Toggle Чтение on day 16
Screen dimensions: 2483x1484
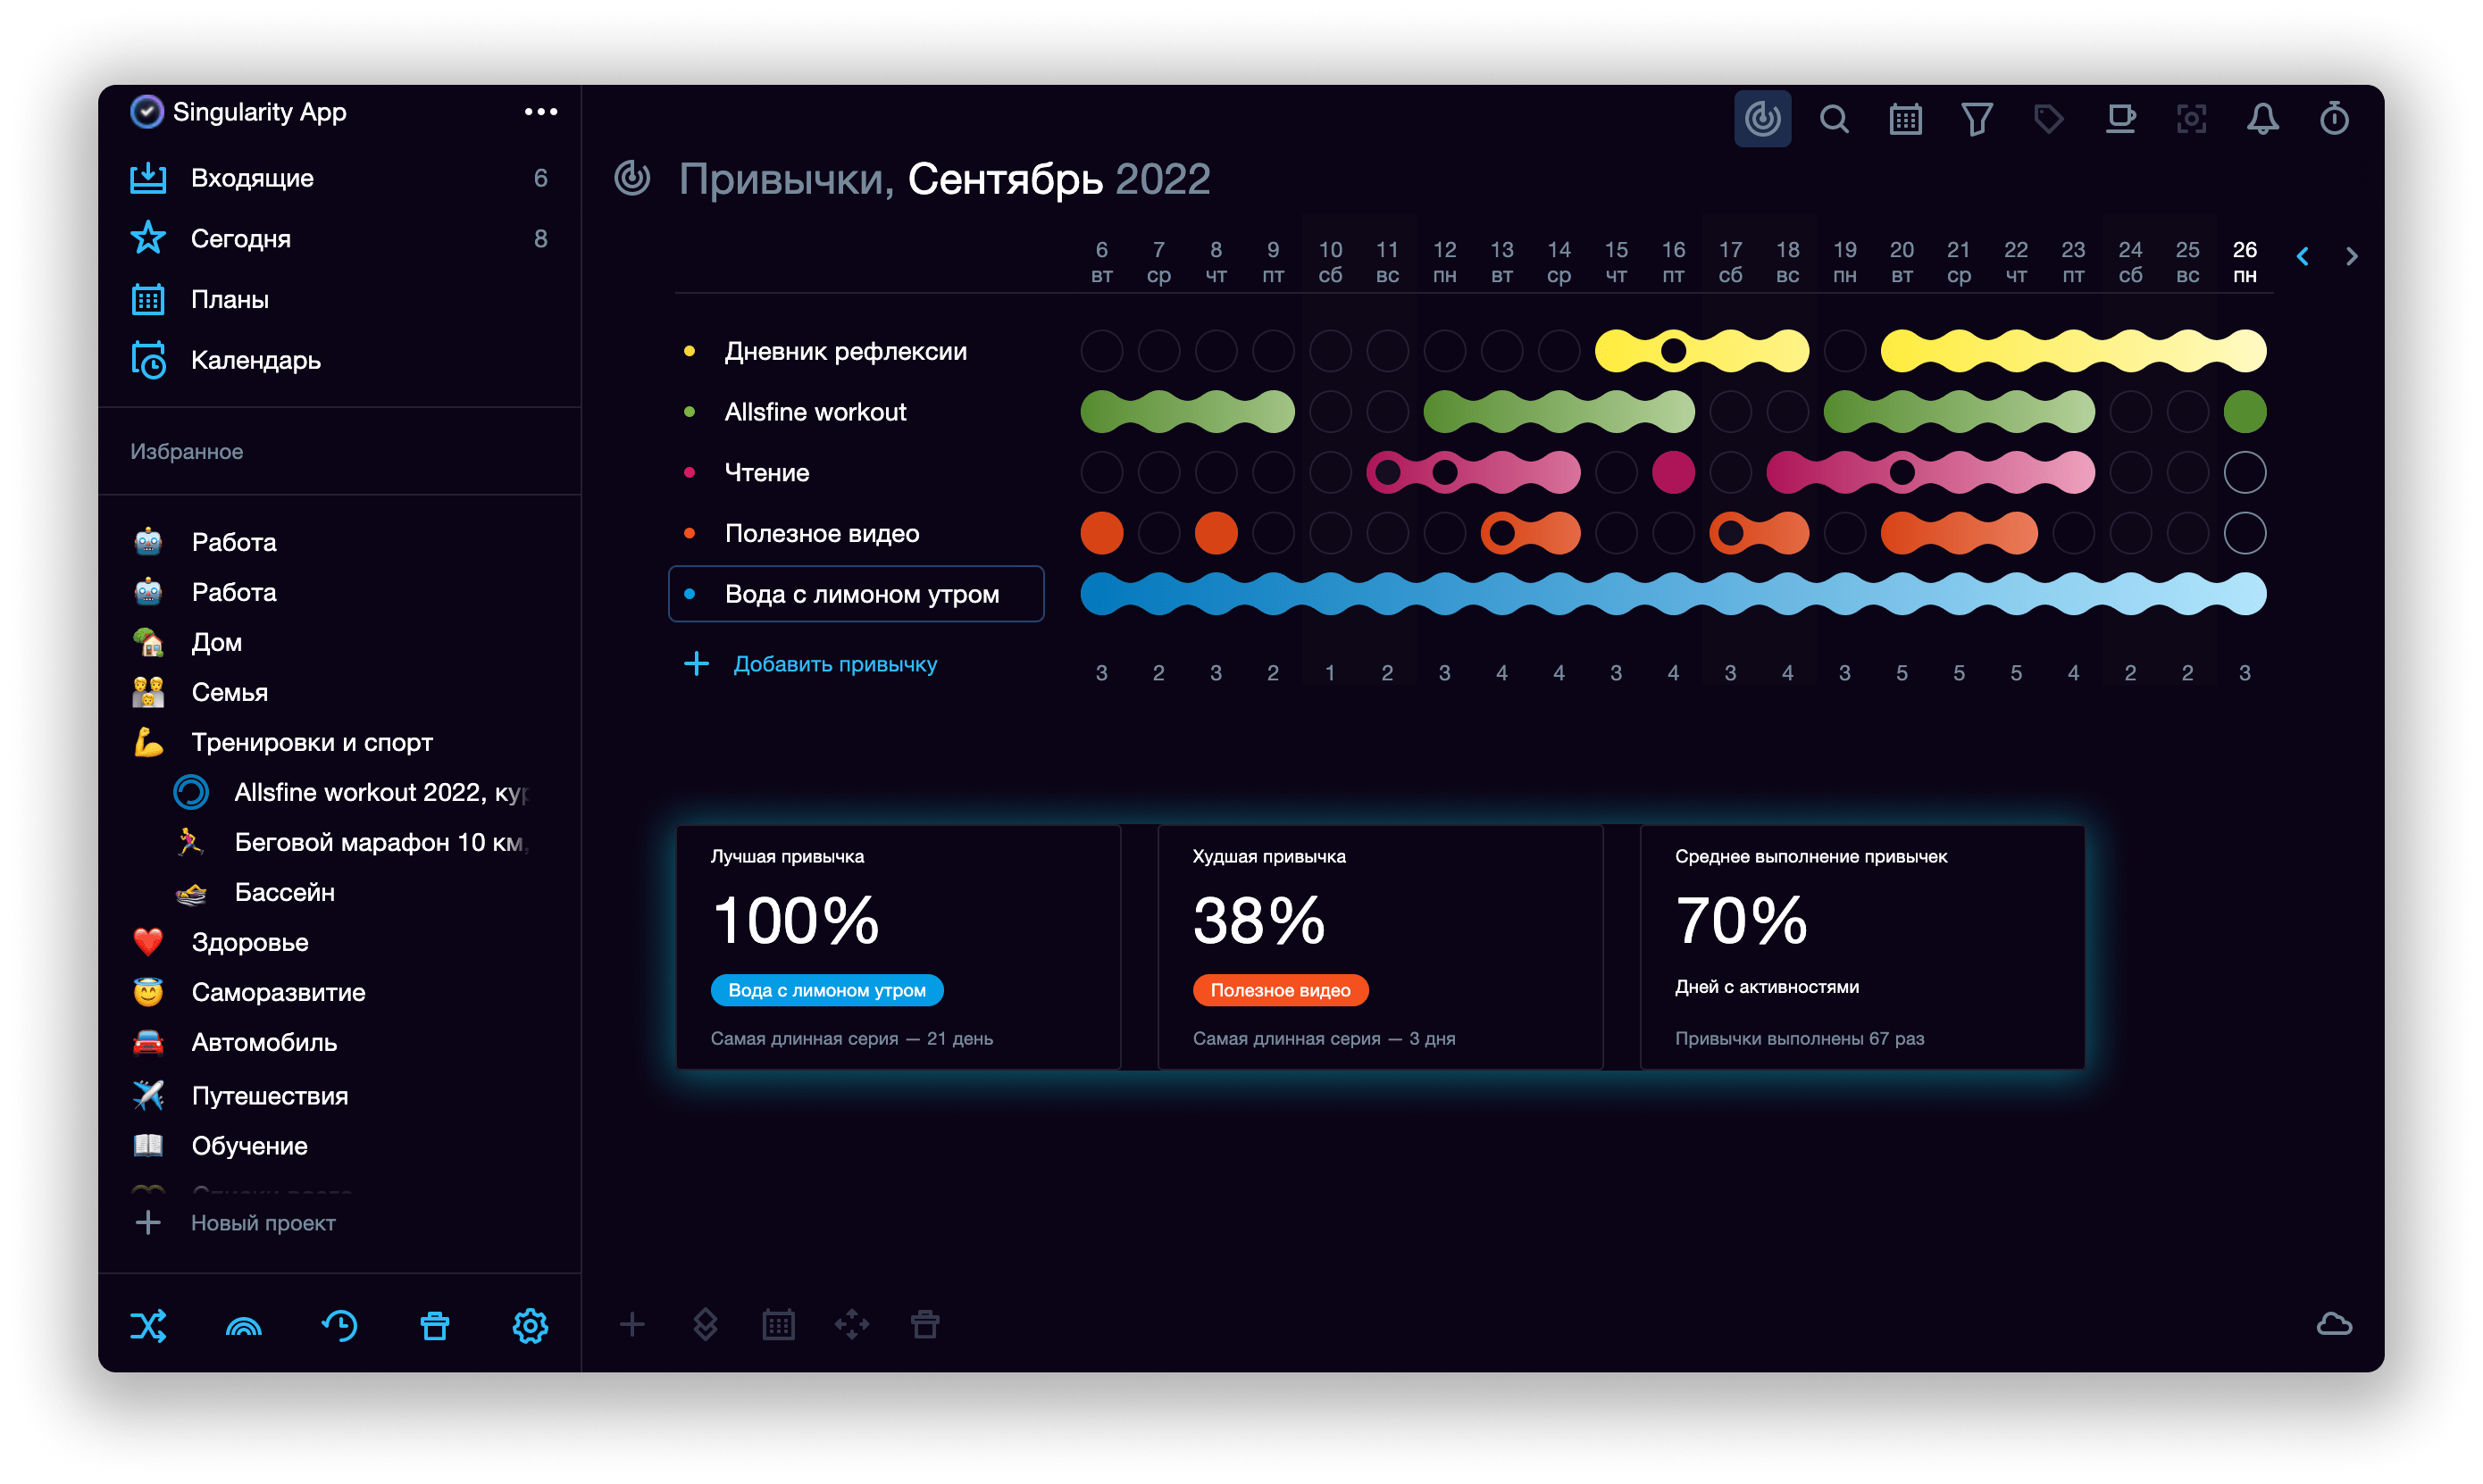1673,473
